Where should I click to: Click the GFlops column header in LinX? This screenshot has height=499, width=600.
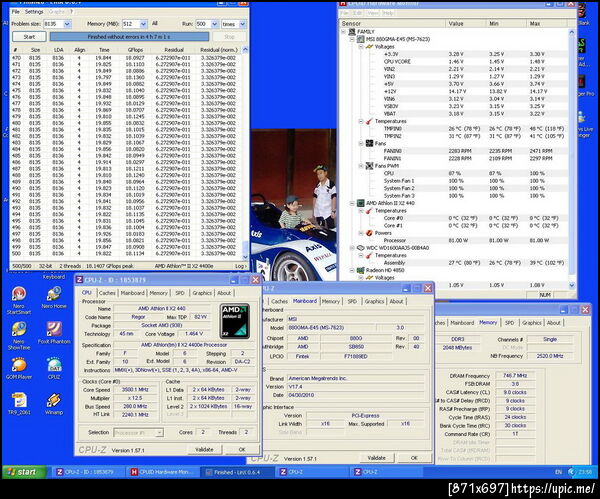click(135, 50)
